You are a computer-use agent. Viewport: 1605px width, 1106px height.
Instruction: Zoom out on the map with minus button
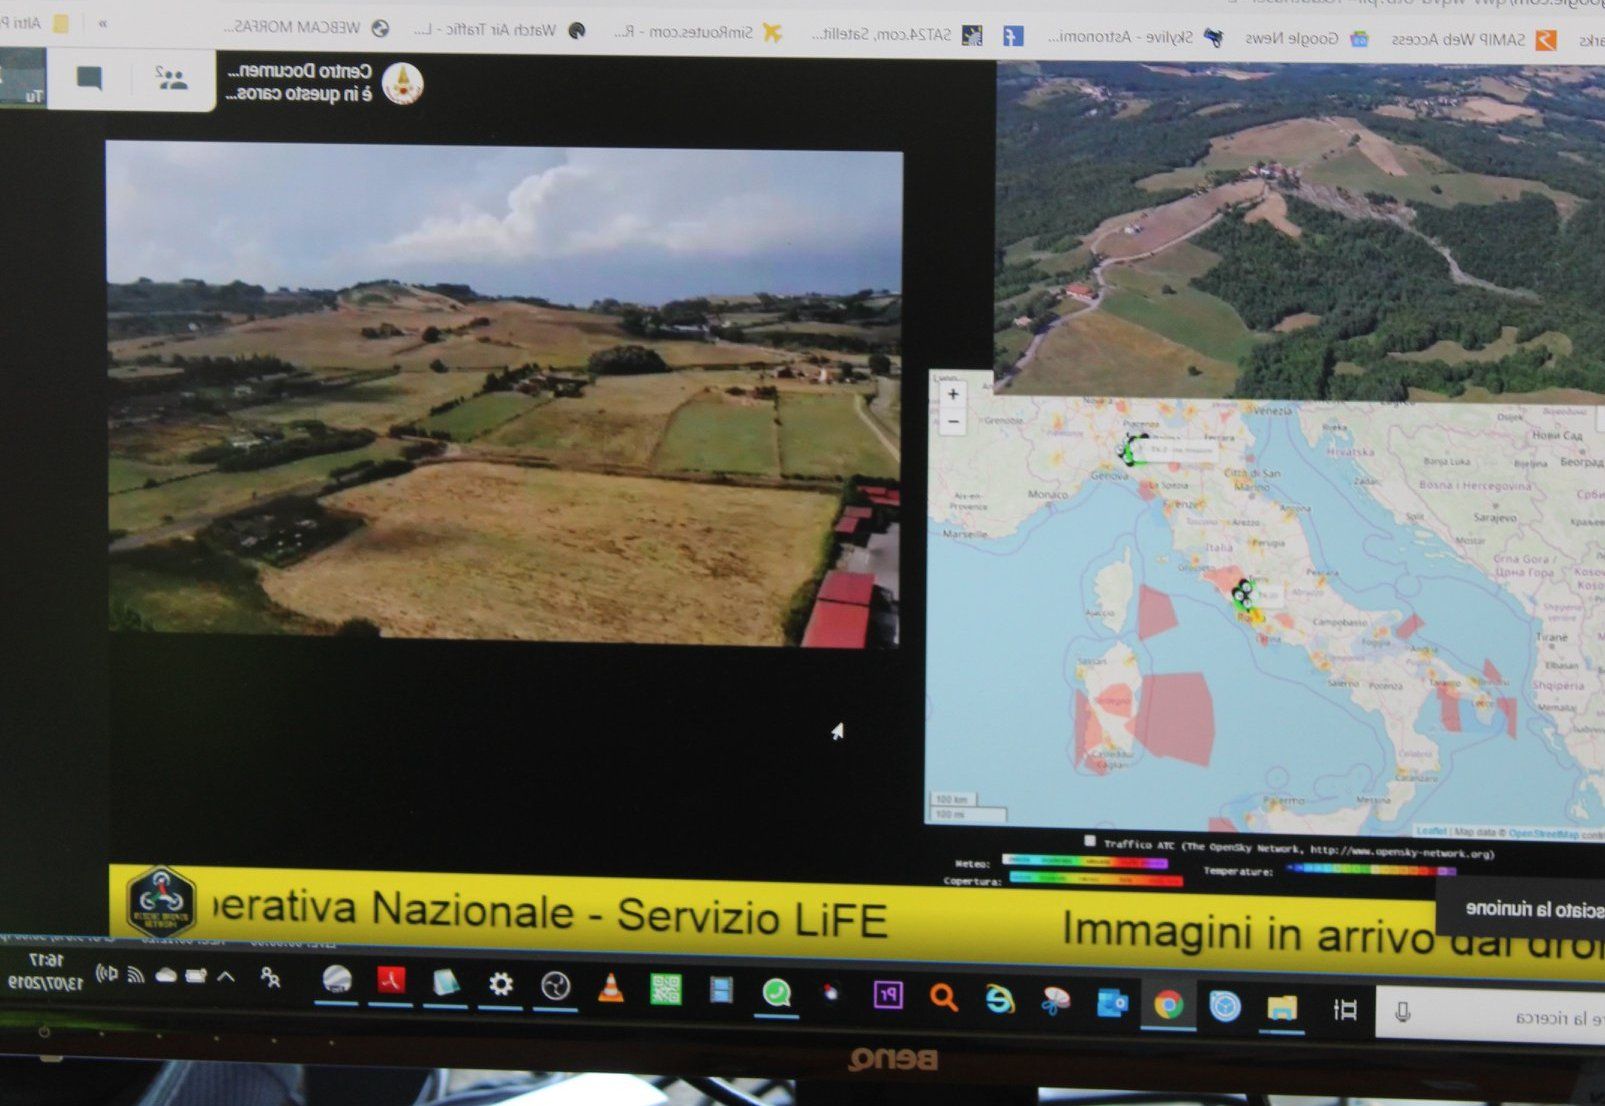[x=953, y=421]
